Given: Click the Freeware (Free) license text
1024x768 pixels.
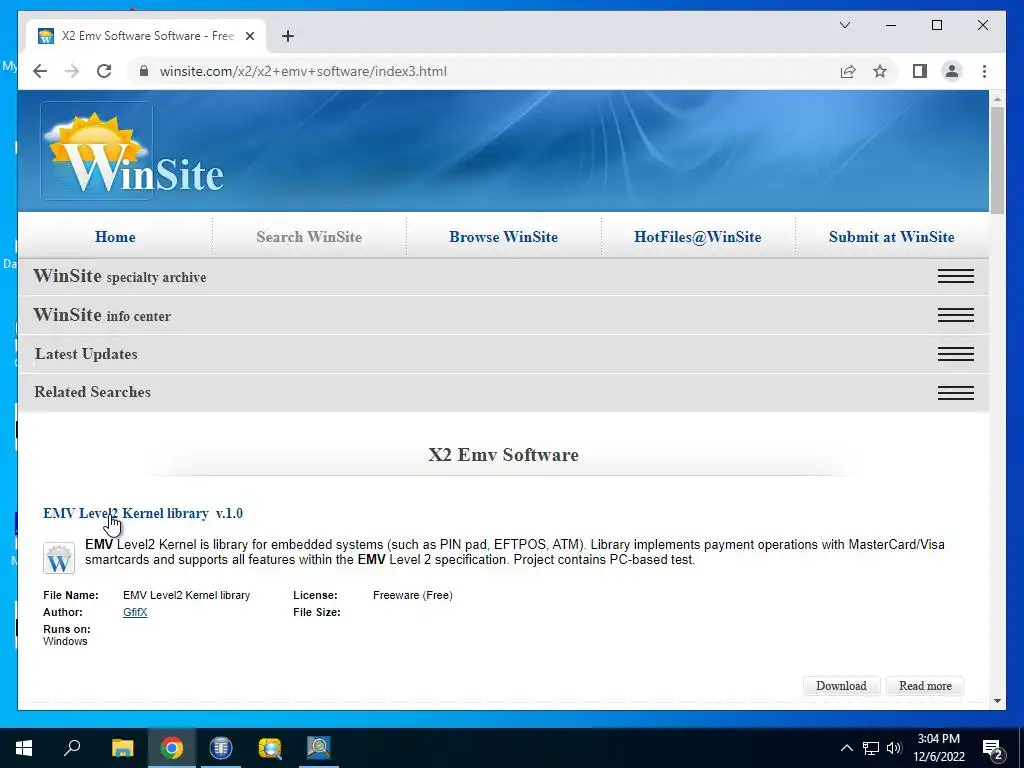Looking at the screenshot, I should (x=413, y=595).
